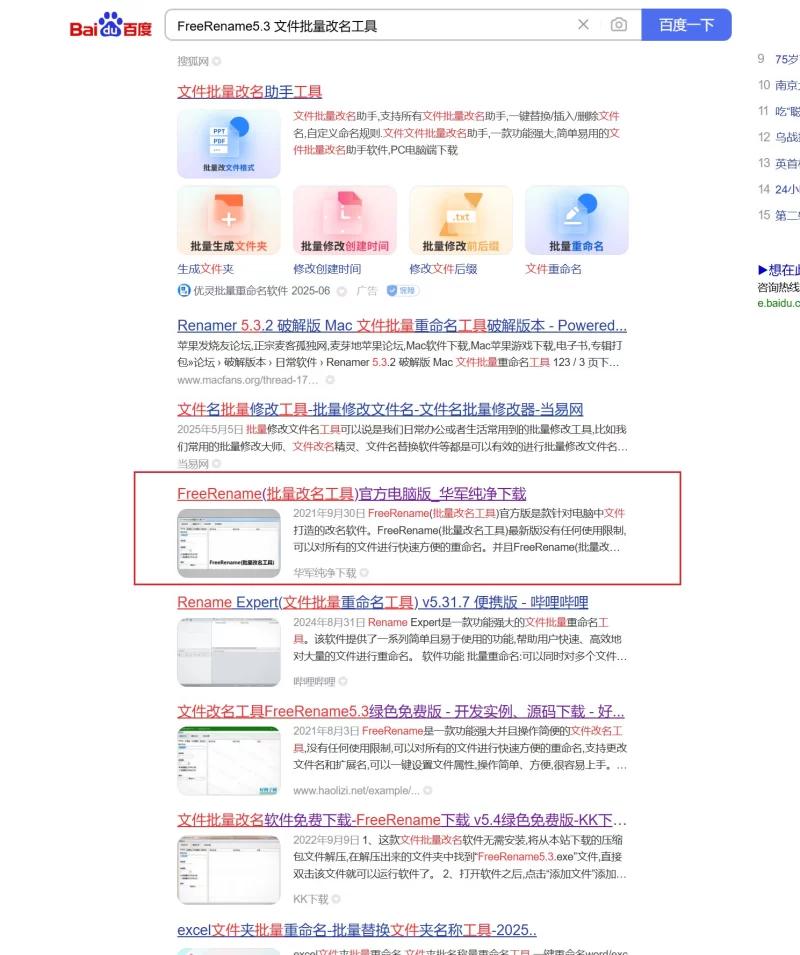Open the 生成文件夹 link
Viewport: 800px width, 955px height.
point(205,269)
